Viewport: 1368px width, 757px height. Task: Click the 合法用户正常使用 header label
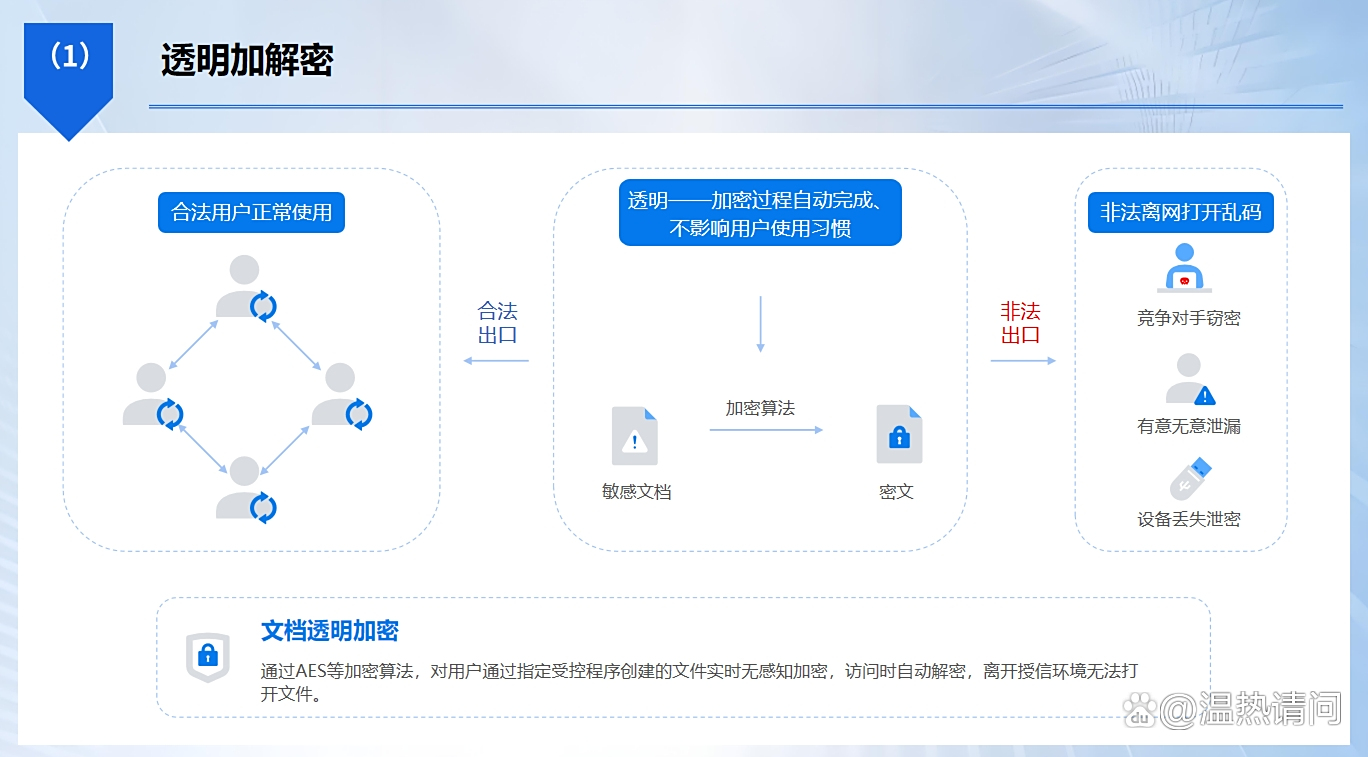250,212
